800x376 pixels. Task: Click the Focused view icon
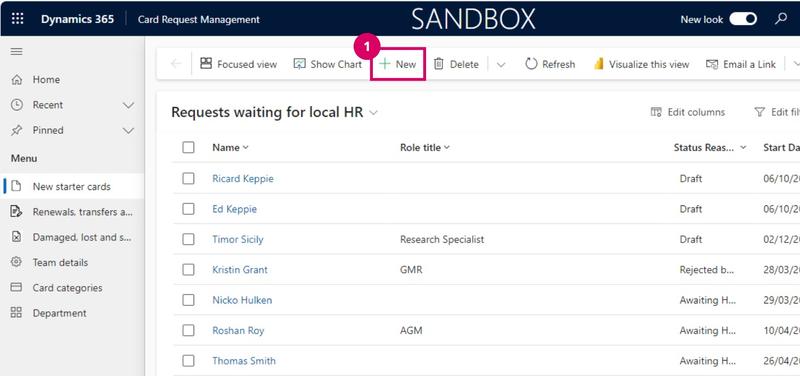coord(206,64)
